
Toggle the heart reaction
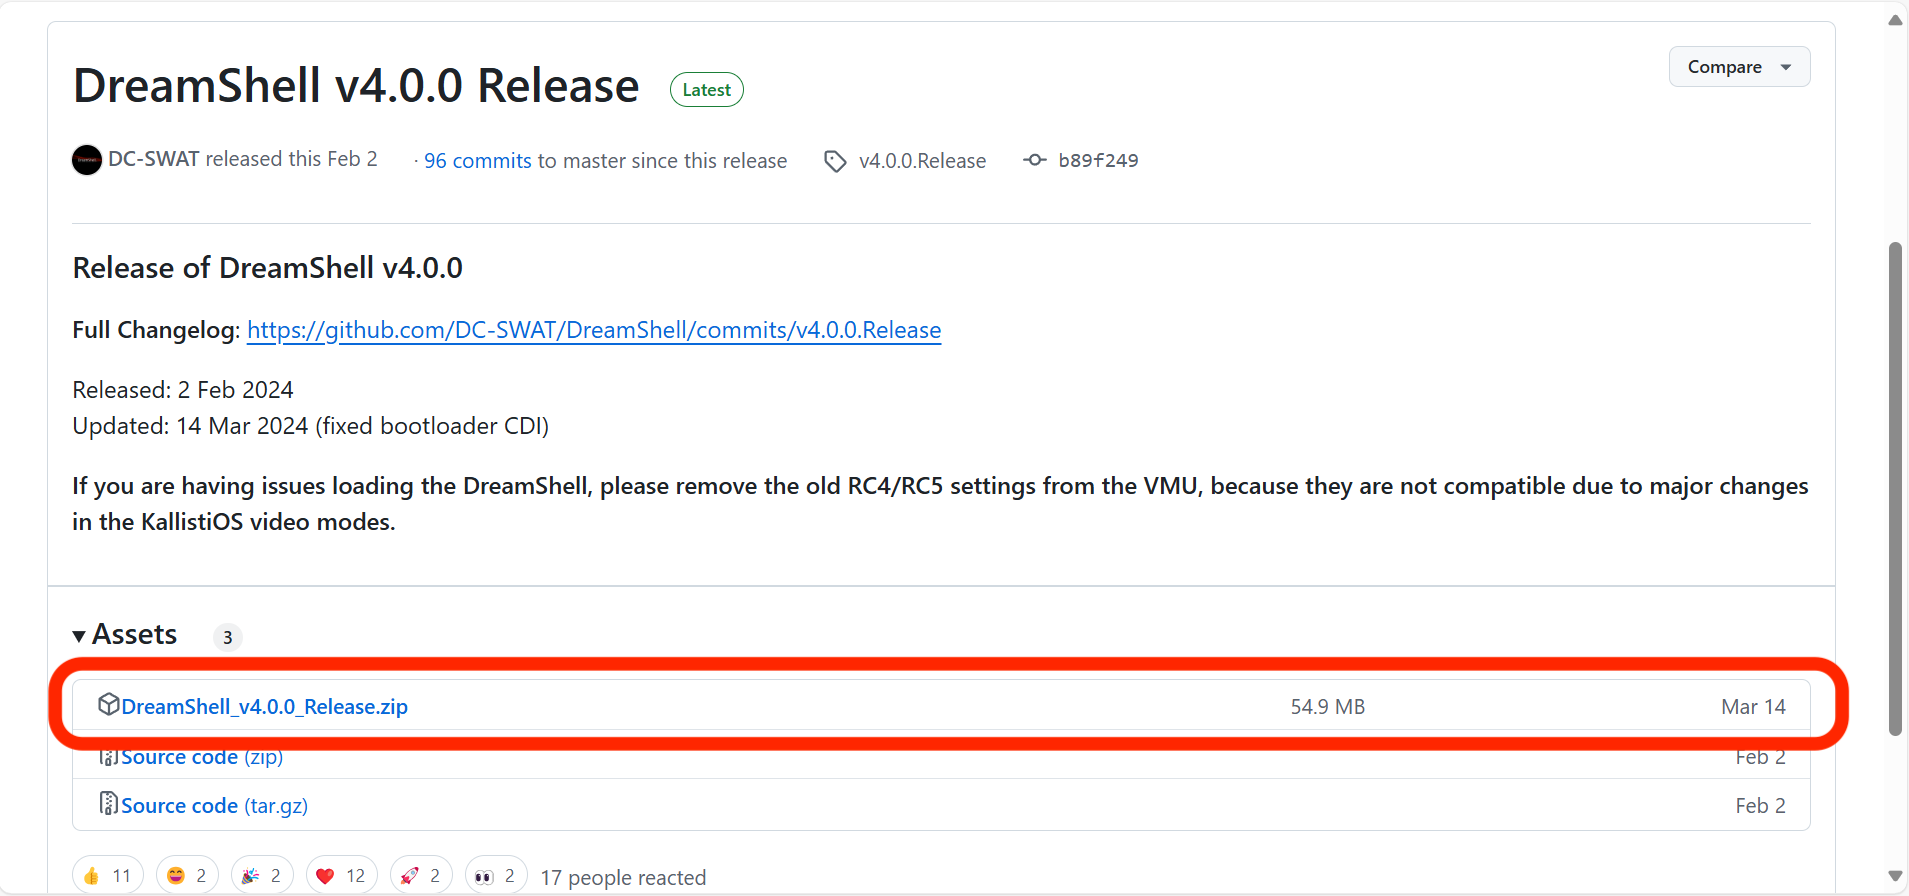tap(341, 876)
